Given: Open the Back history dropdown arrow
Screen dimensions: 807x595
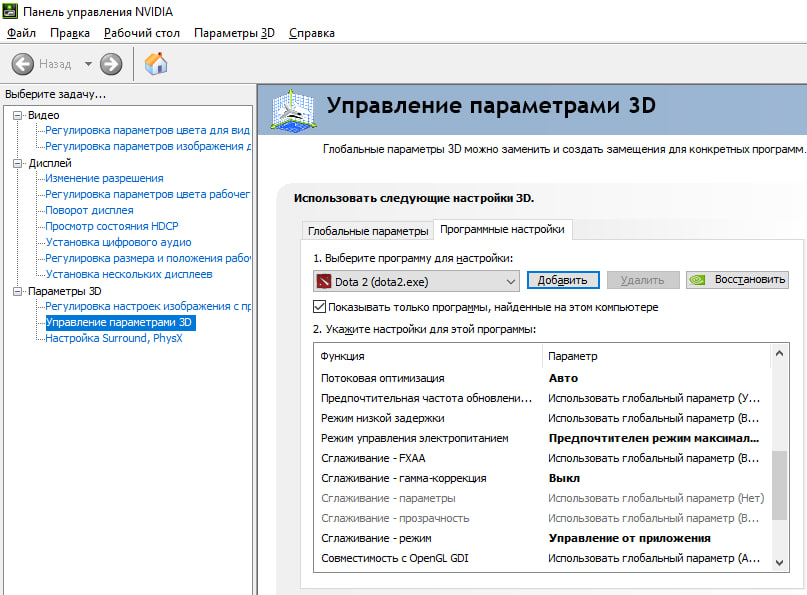Looking at the screenshot, I should (x=88, y=64).
